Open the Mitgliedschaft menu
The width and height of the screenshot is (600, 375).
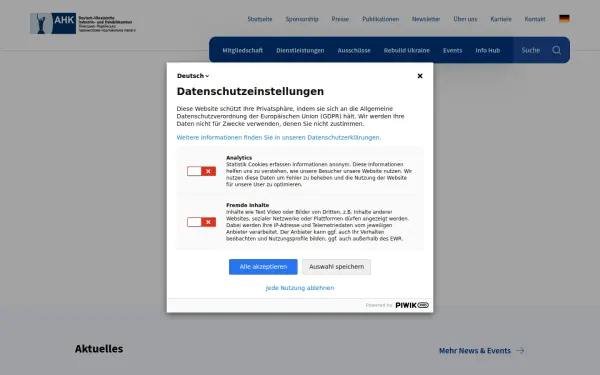tap(243, 50)
